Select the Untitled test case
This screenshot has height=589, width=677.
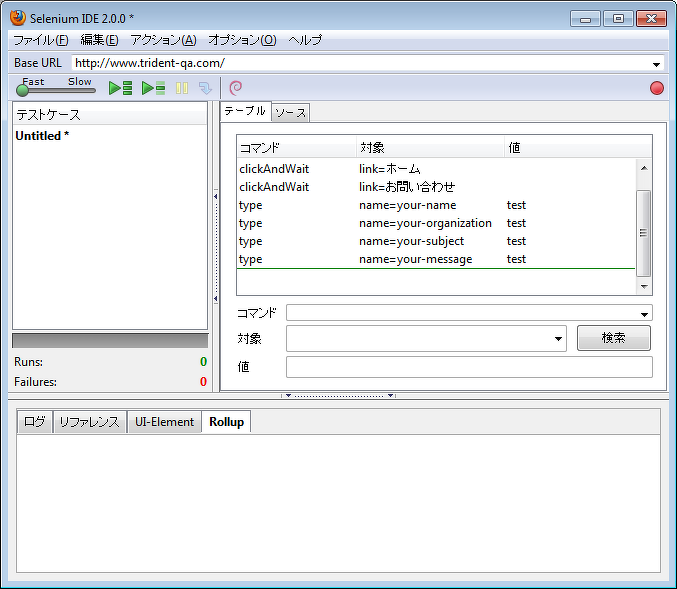(42, 136)
